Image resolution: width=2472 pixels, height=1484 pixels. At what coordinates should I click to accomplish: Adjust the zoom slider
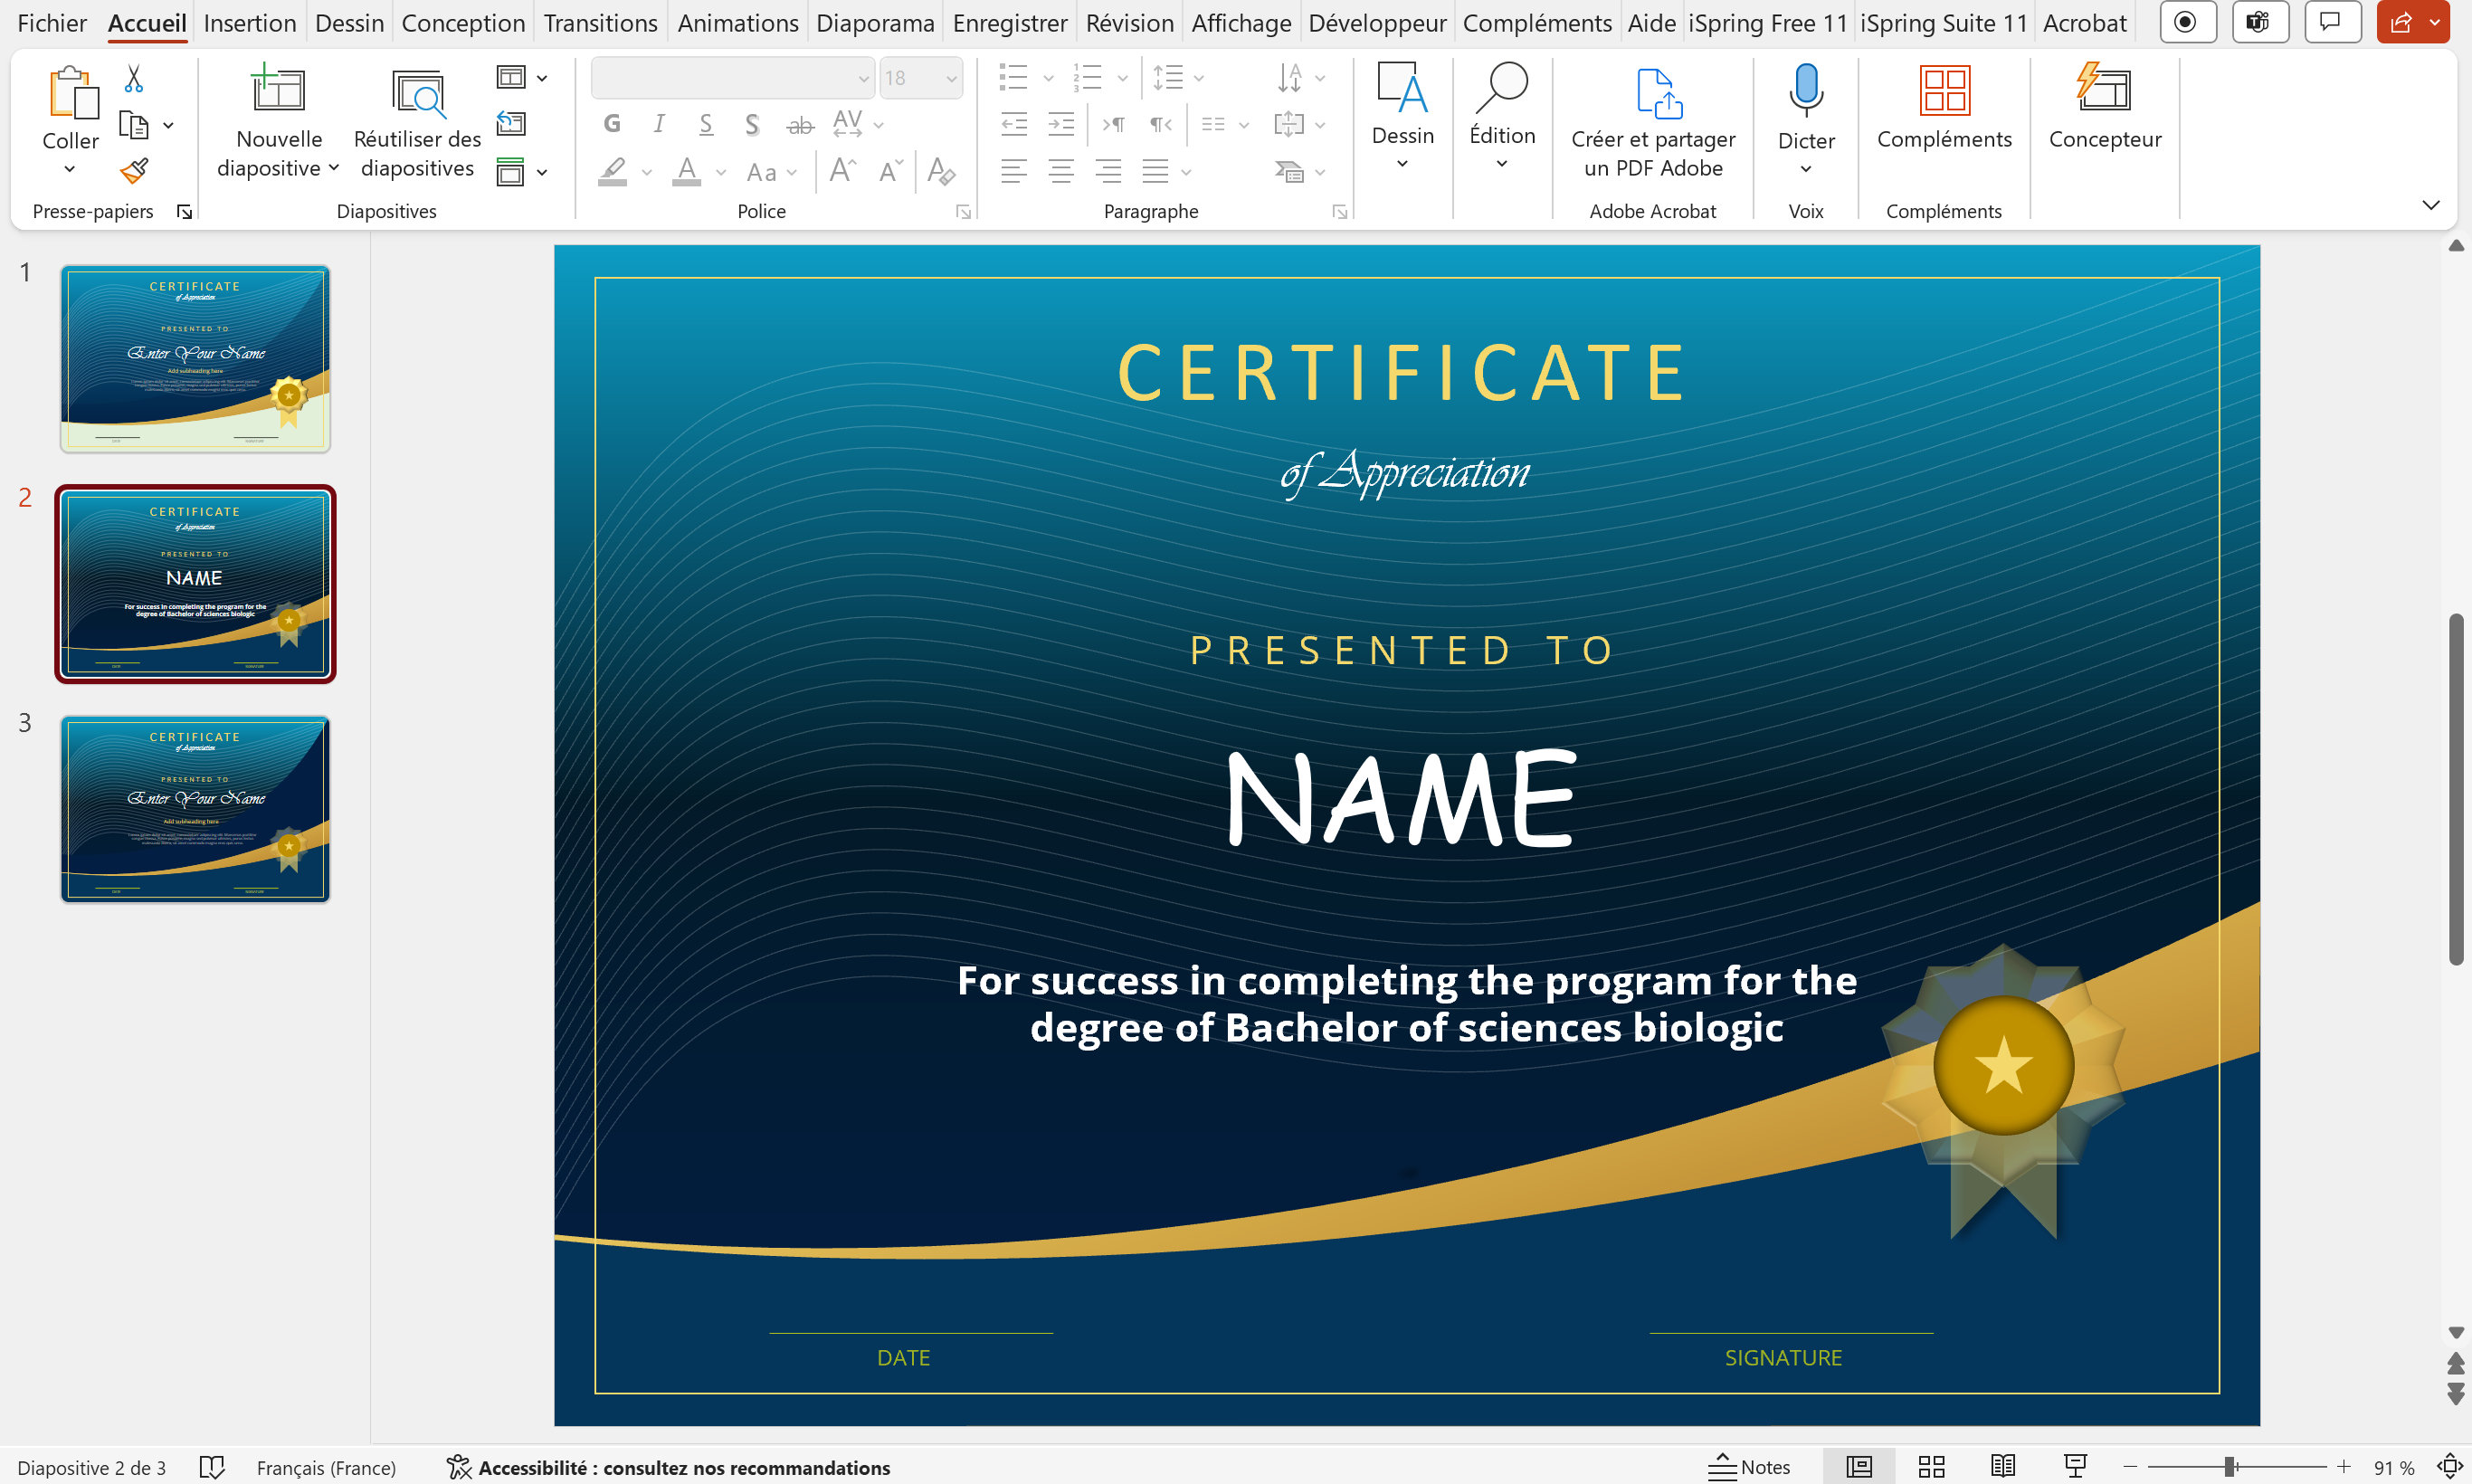tap(2230, 1467)
